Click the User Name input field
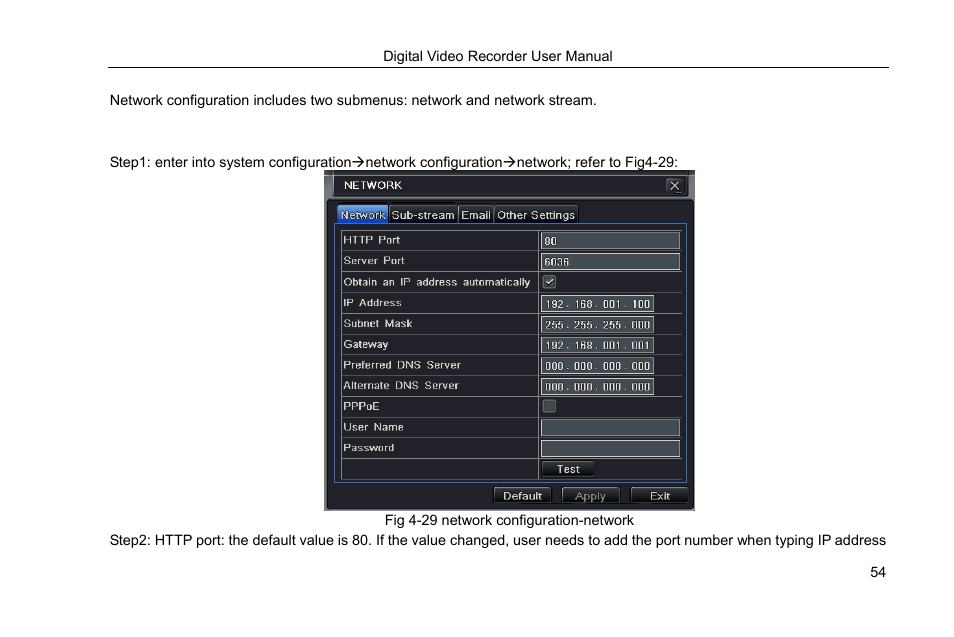Viewport: 954px width, 637px height. tap(610, 427)
